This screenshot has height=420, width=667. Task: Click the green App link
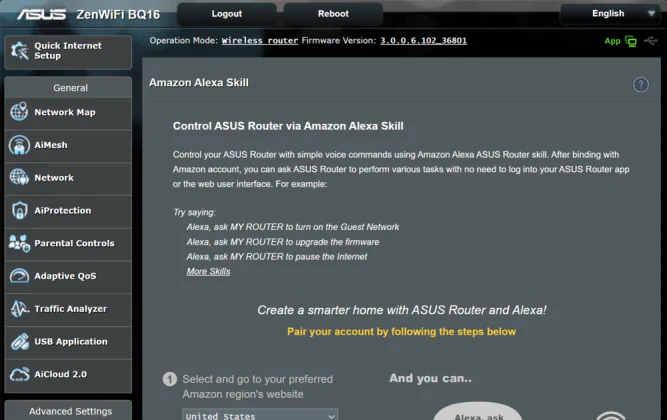pos(612,41)
